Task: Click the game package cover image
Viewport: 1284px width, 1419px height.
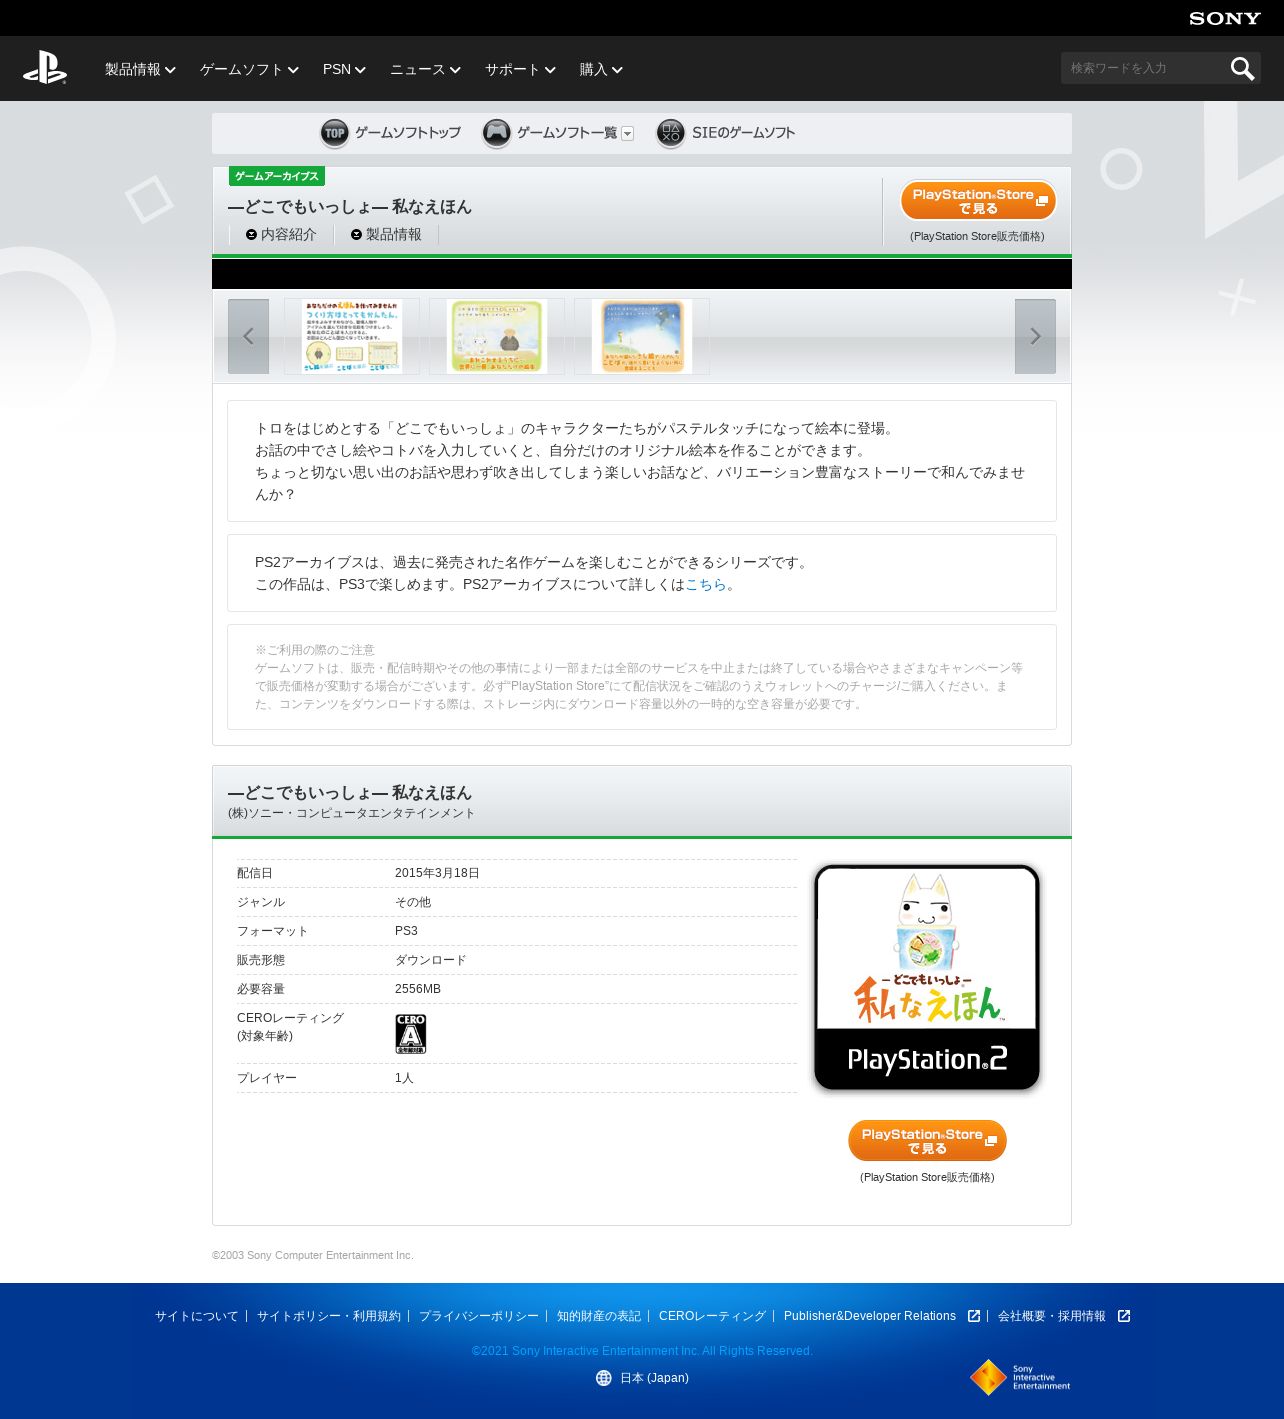Action: click(x=927, y=977)
